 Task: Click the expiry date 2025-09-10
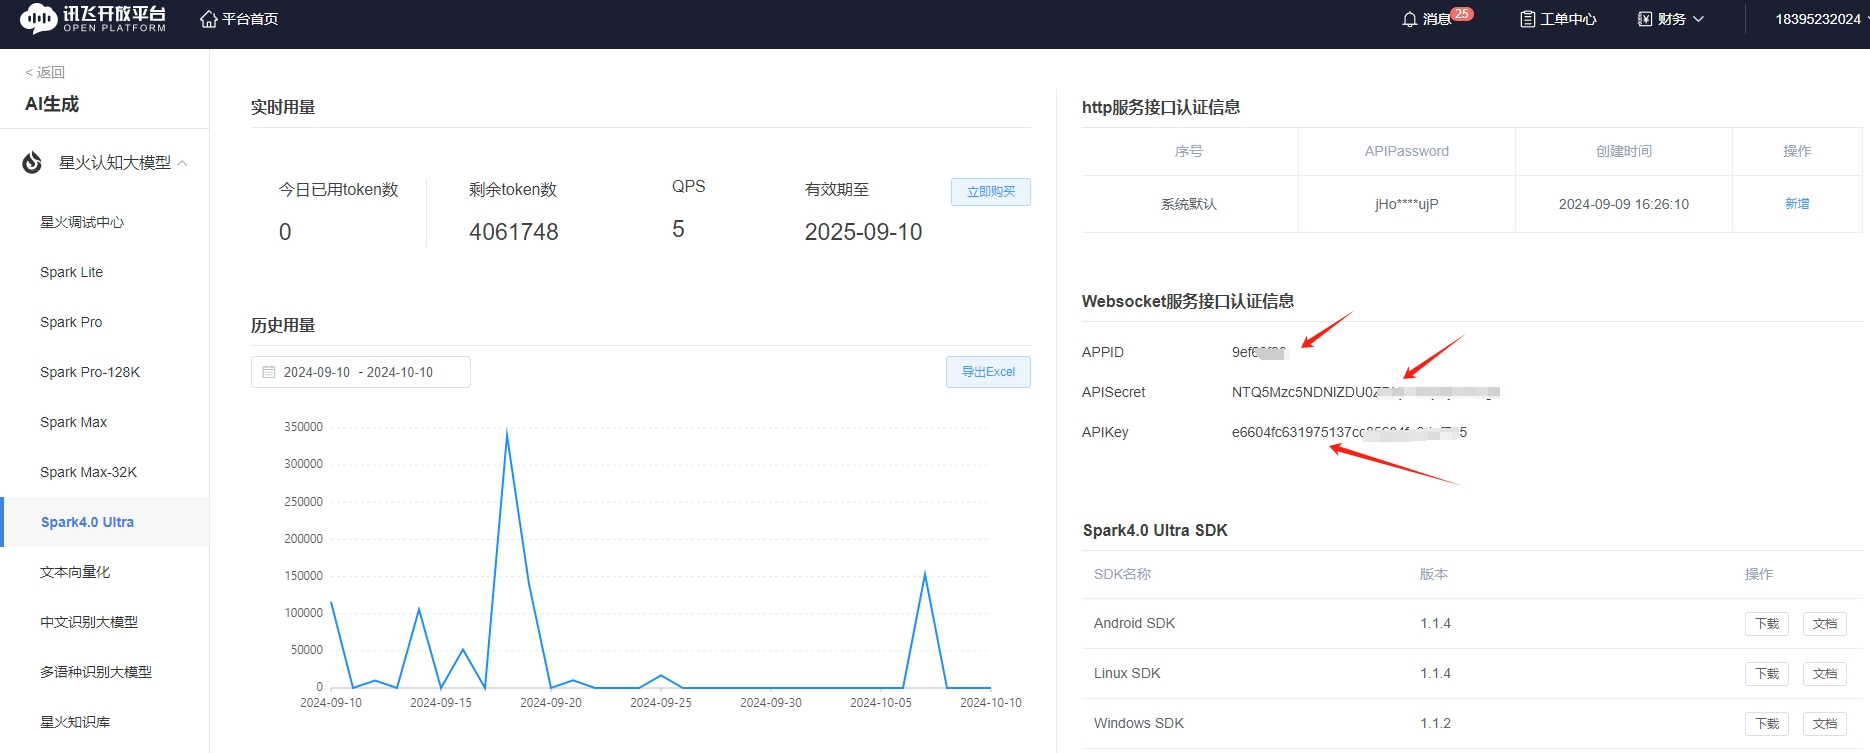(863, 232)
